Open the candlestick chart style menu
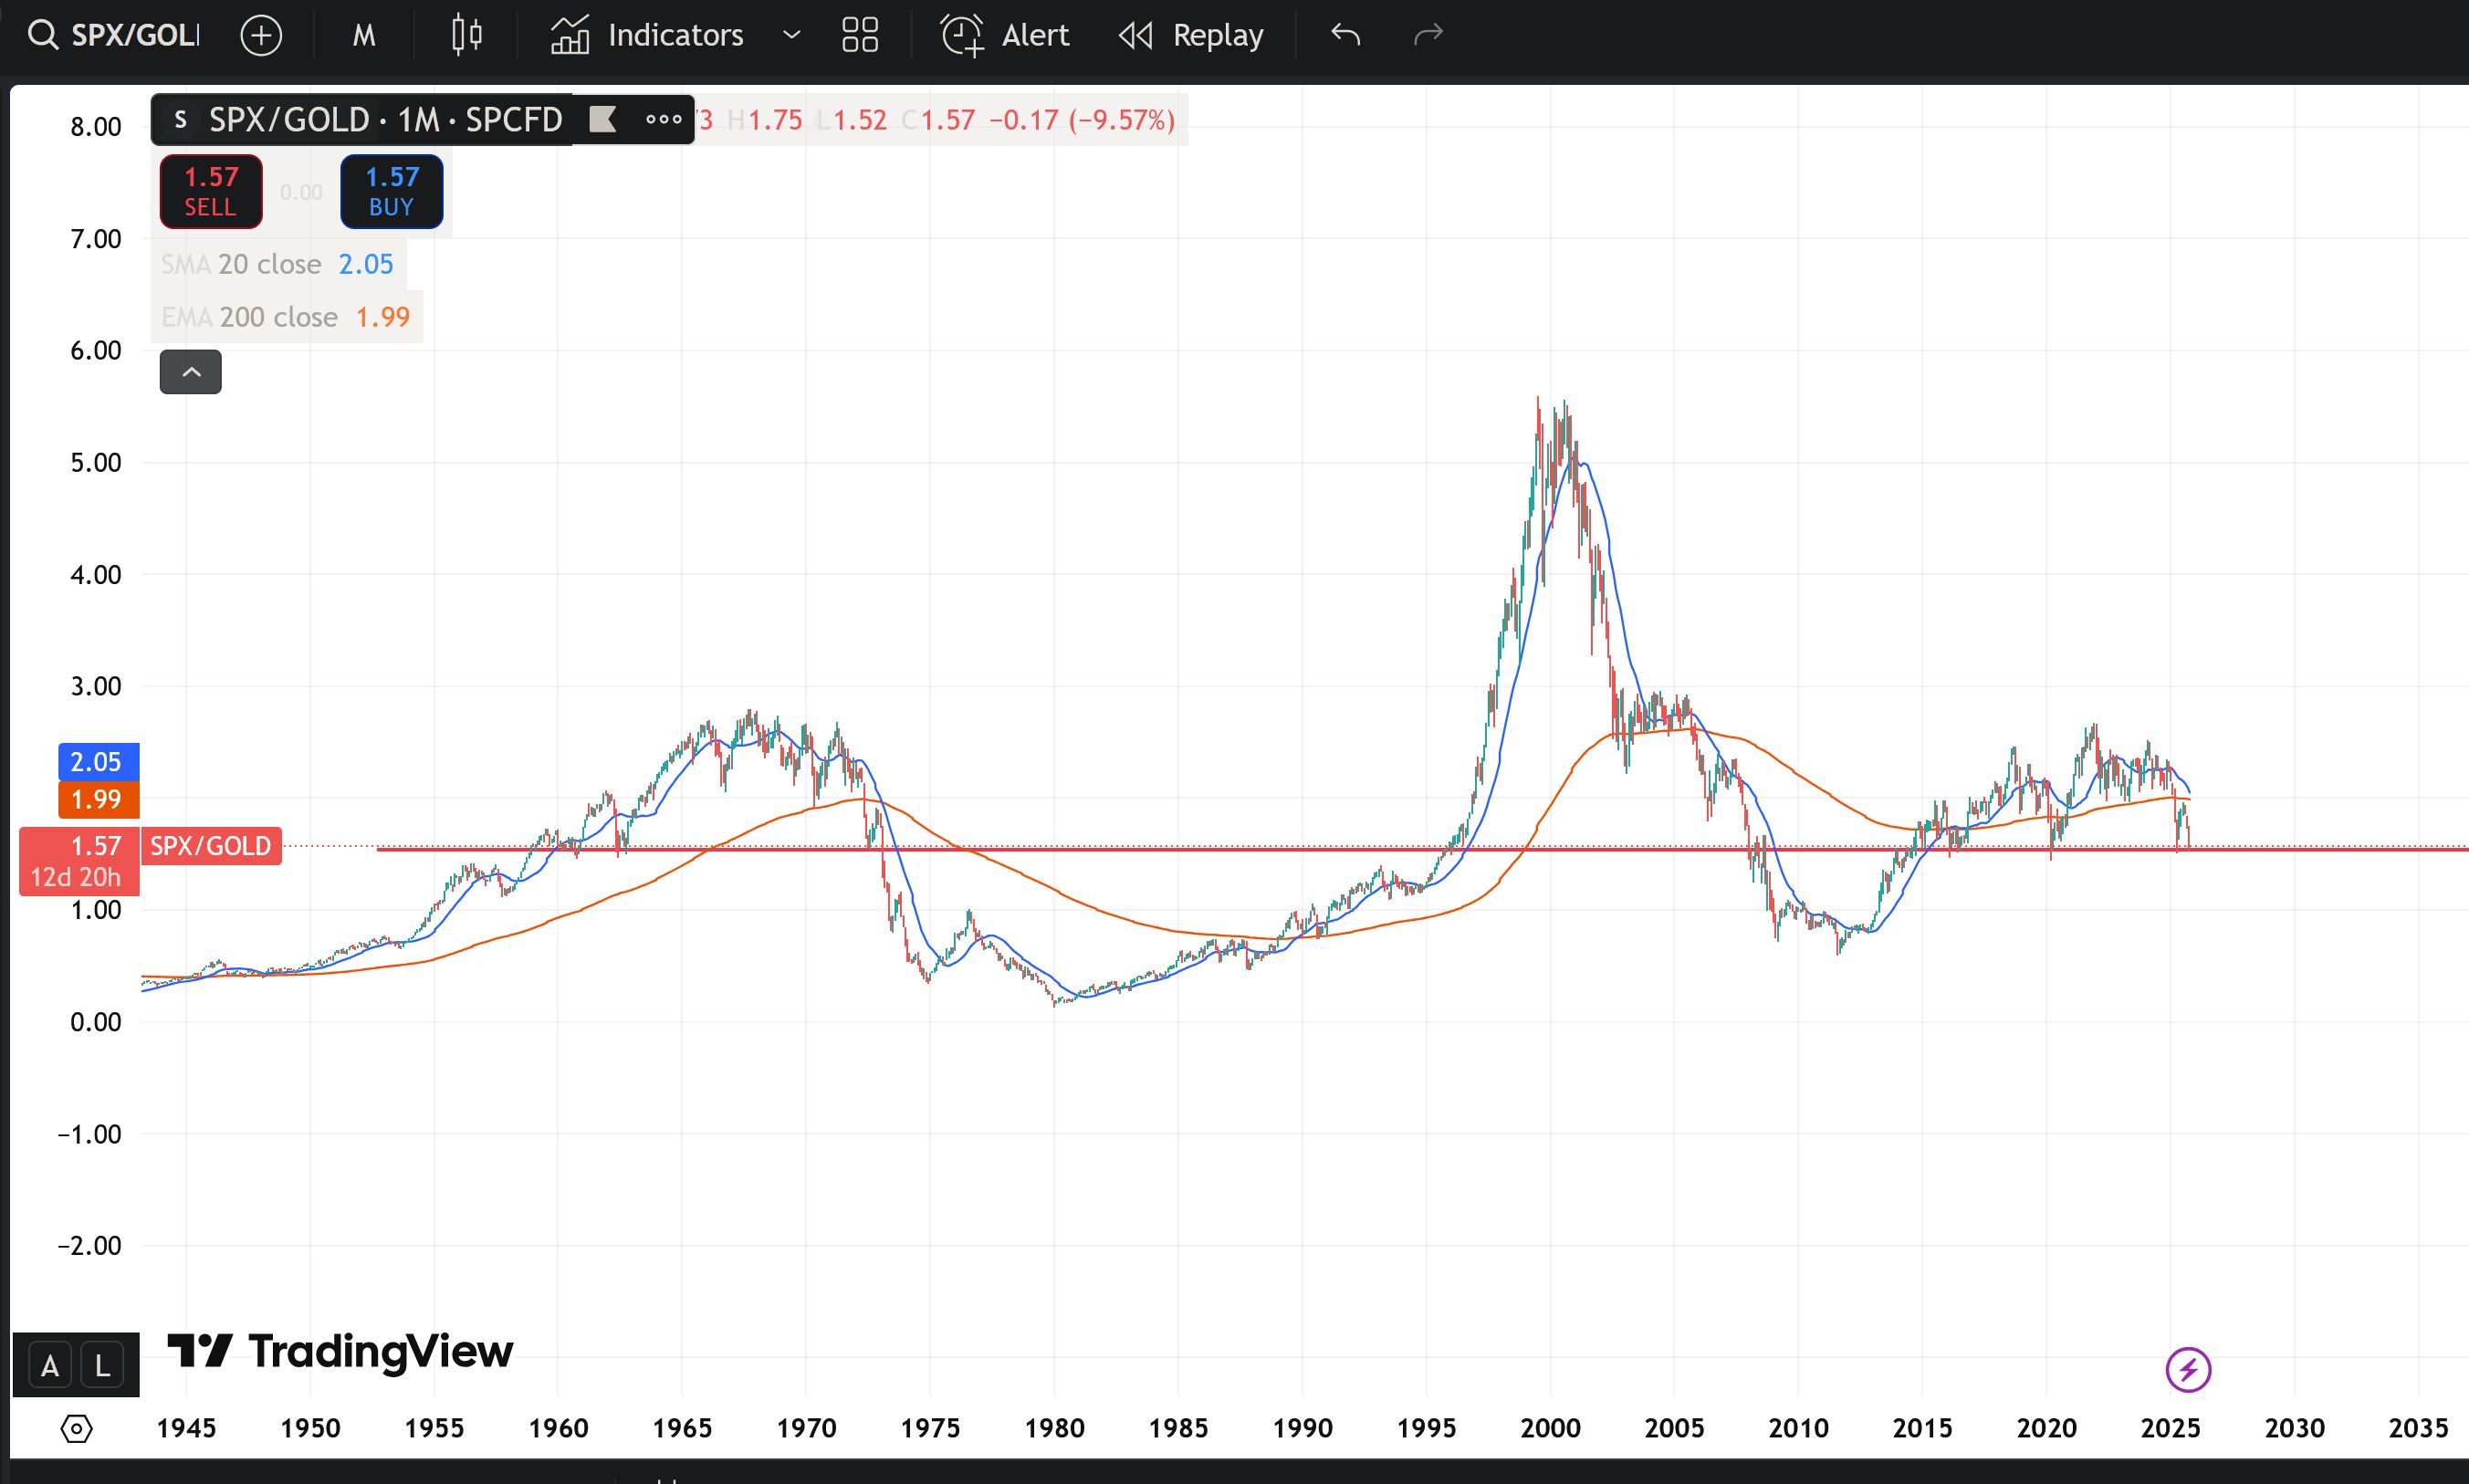This screenshot has width=2469, height=1484. pyautogui.click(x=466, y=35)
